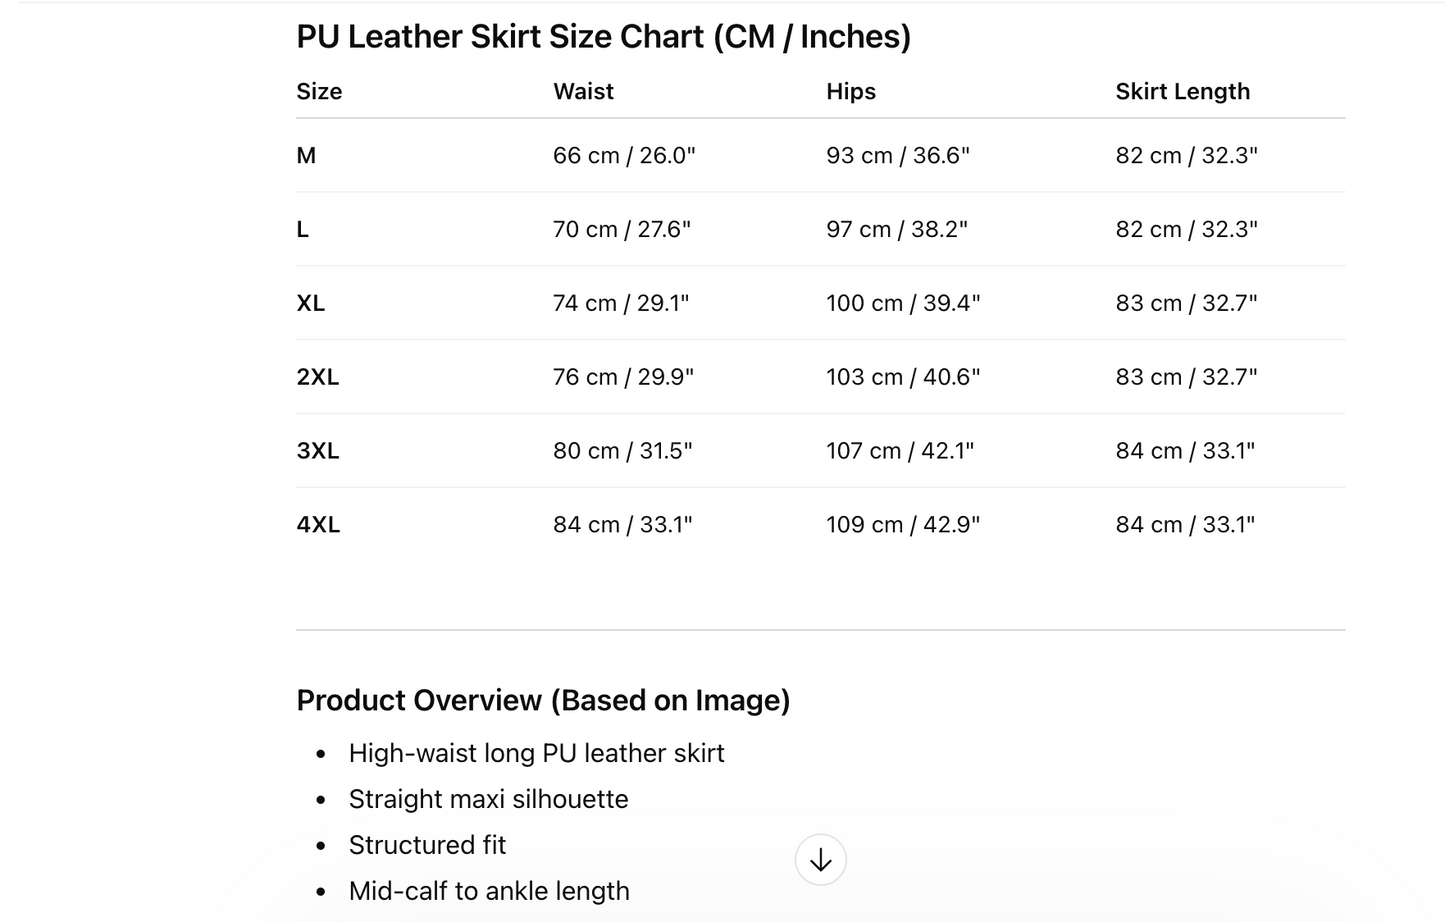
Task: Click the Mid-calf to ankle length bullet
Action: 489,890
